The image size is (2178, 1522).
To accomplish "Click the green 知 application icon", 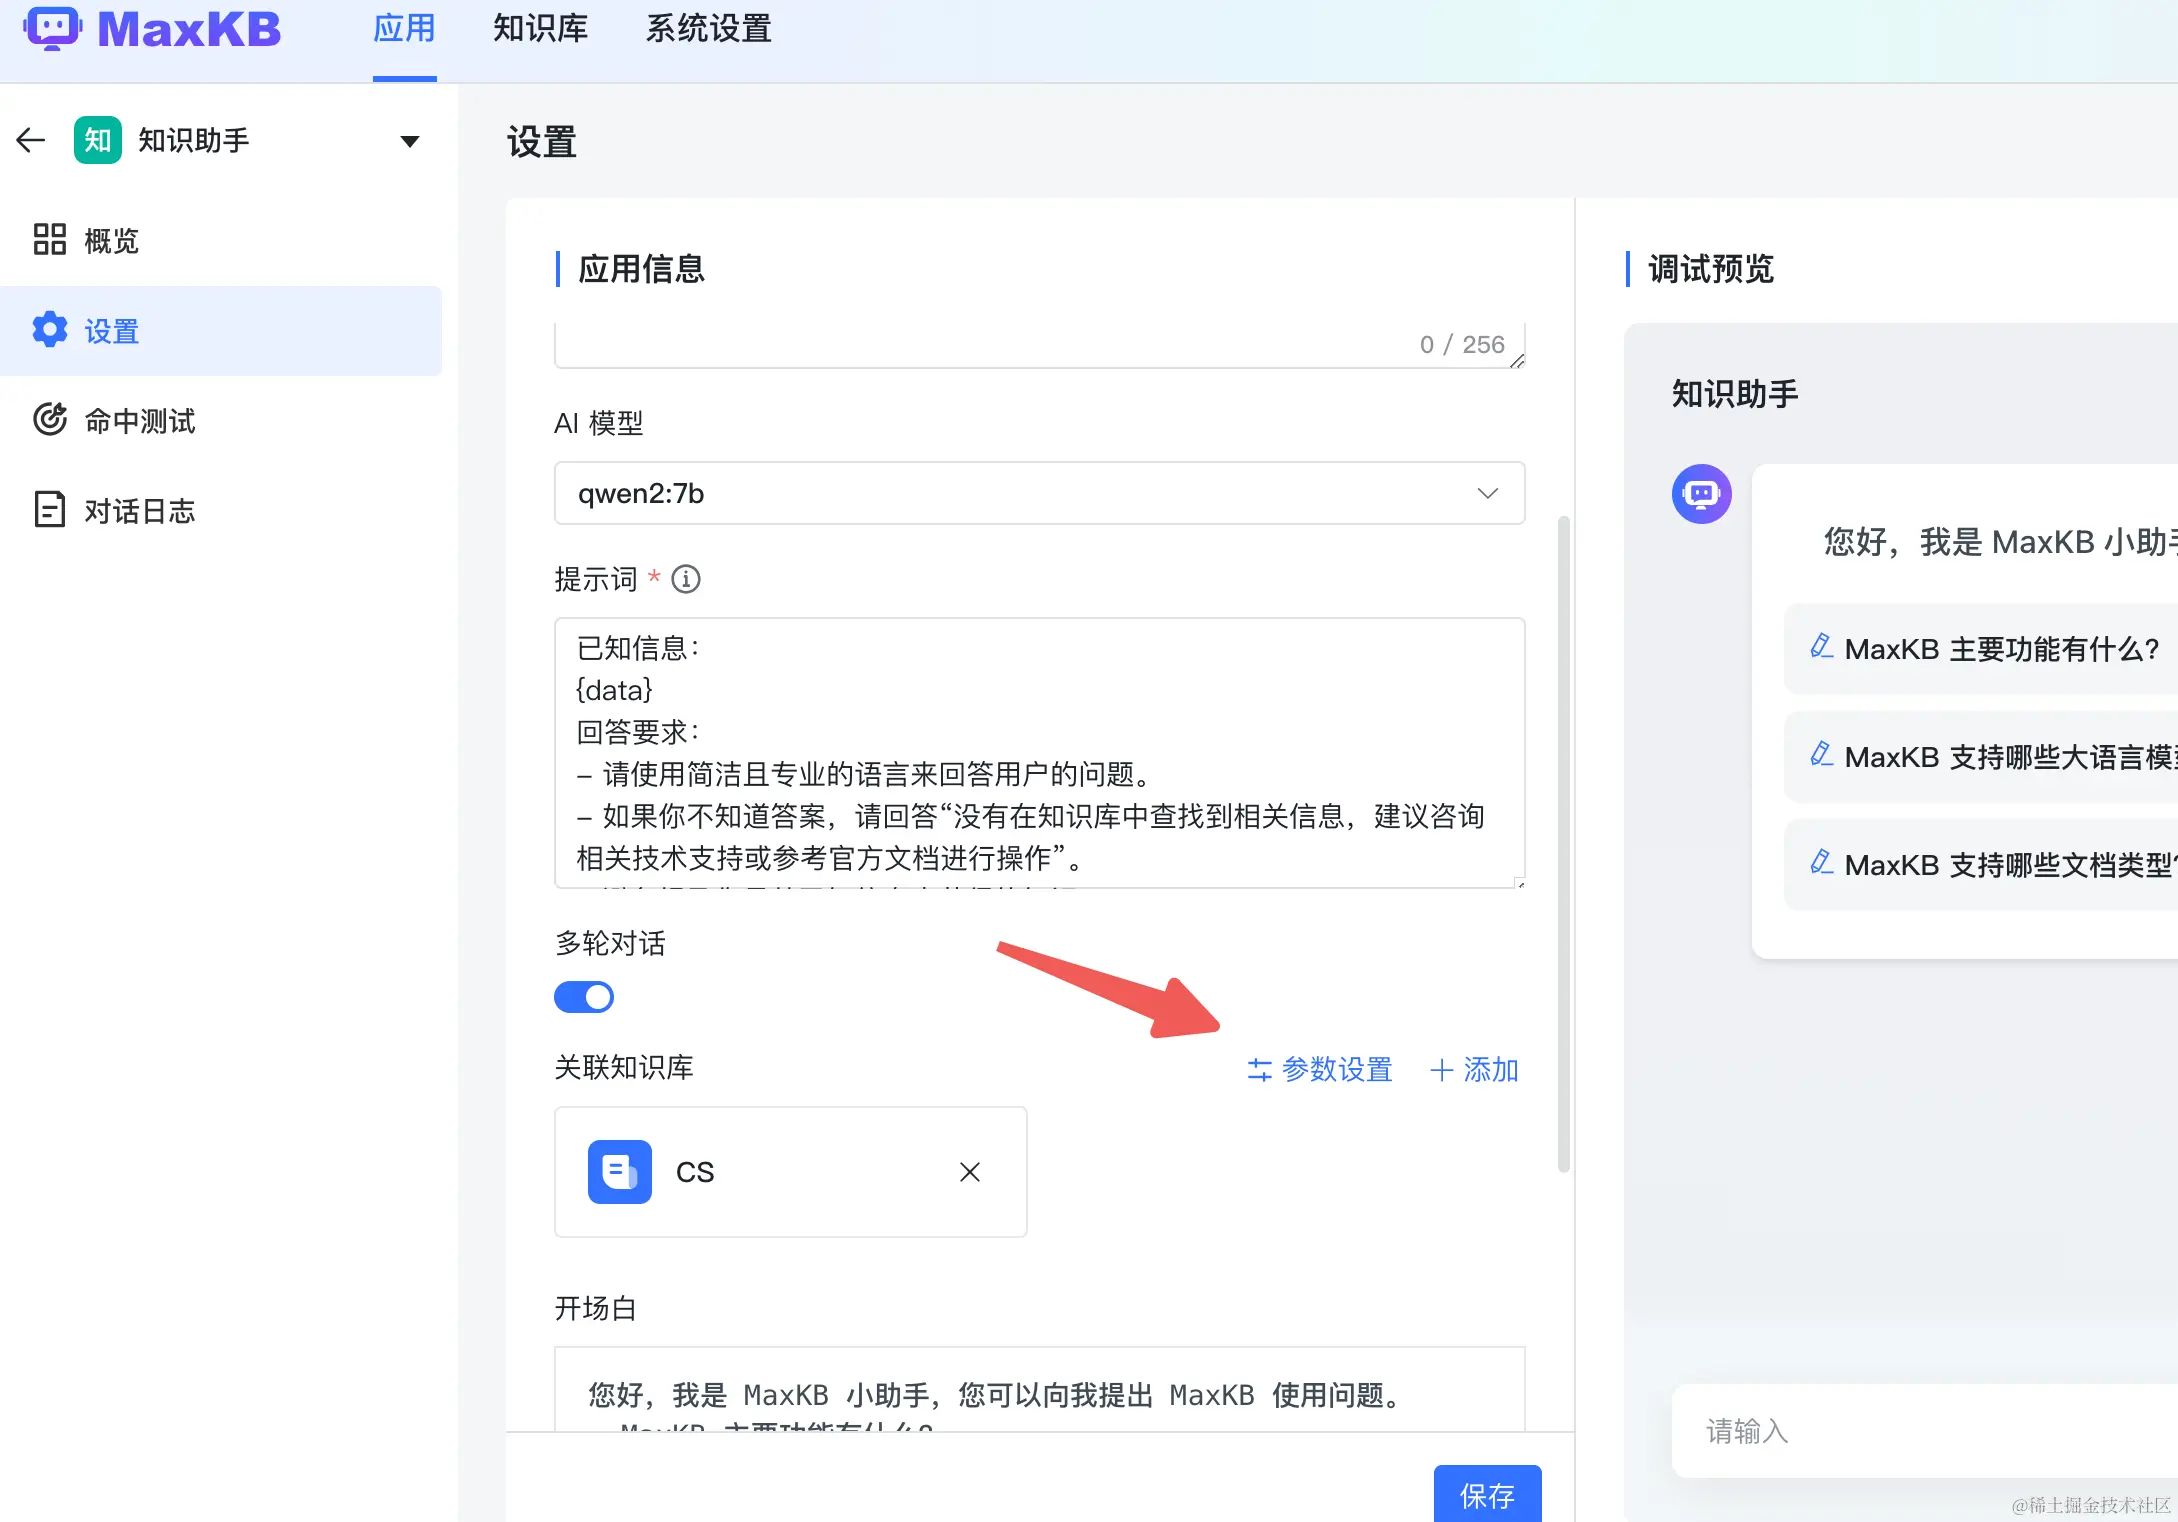I will point(97,140).
